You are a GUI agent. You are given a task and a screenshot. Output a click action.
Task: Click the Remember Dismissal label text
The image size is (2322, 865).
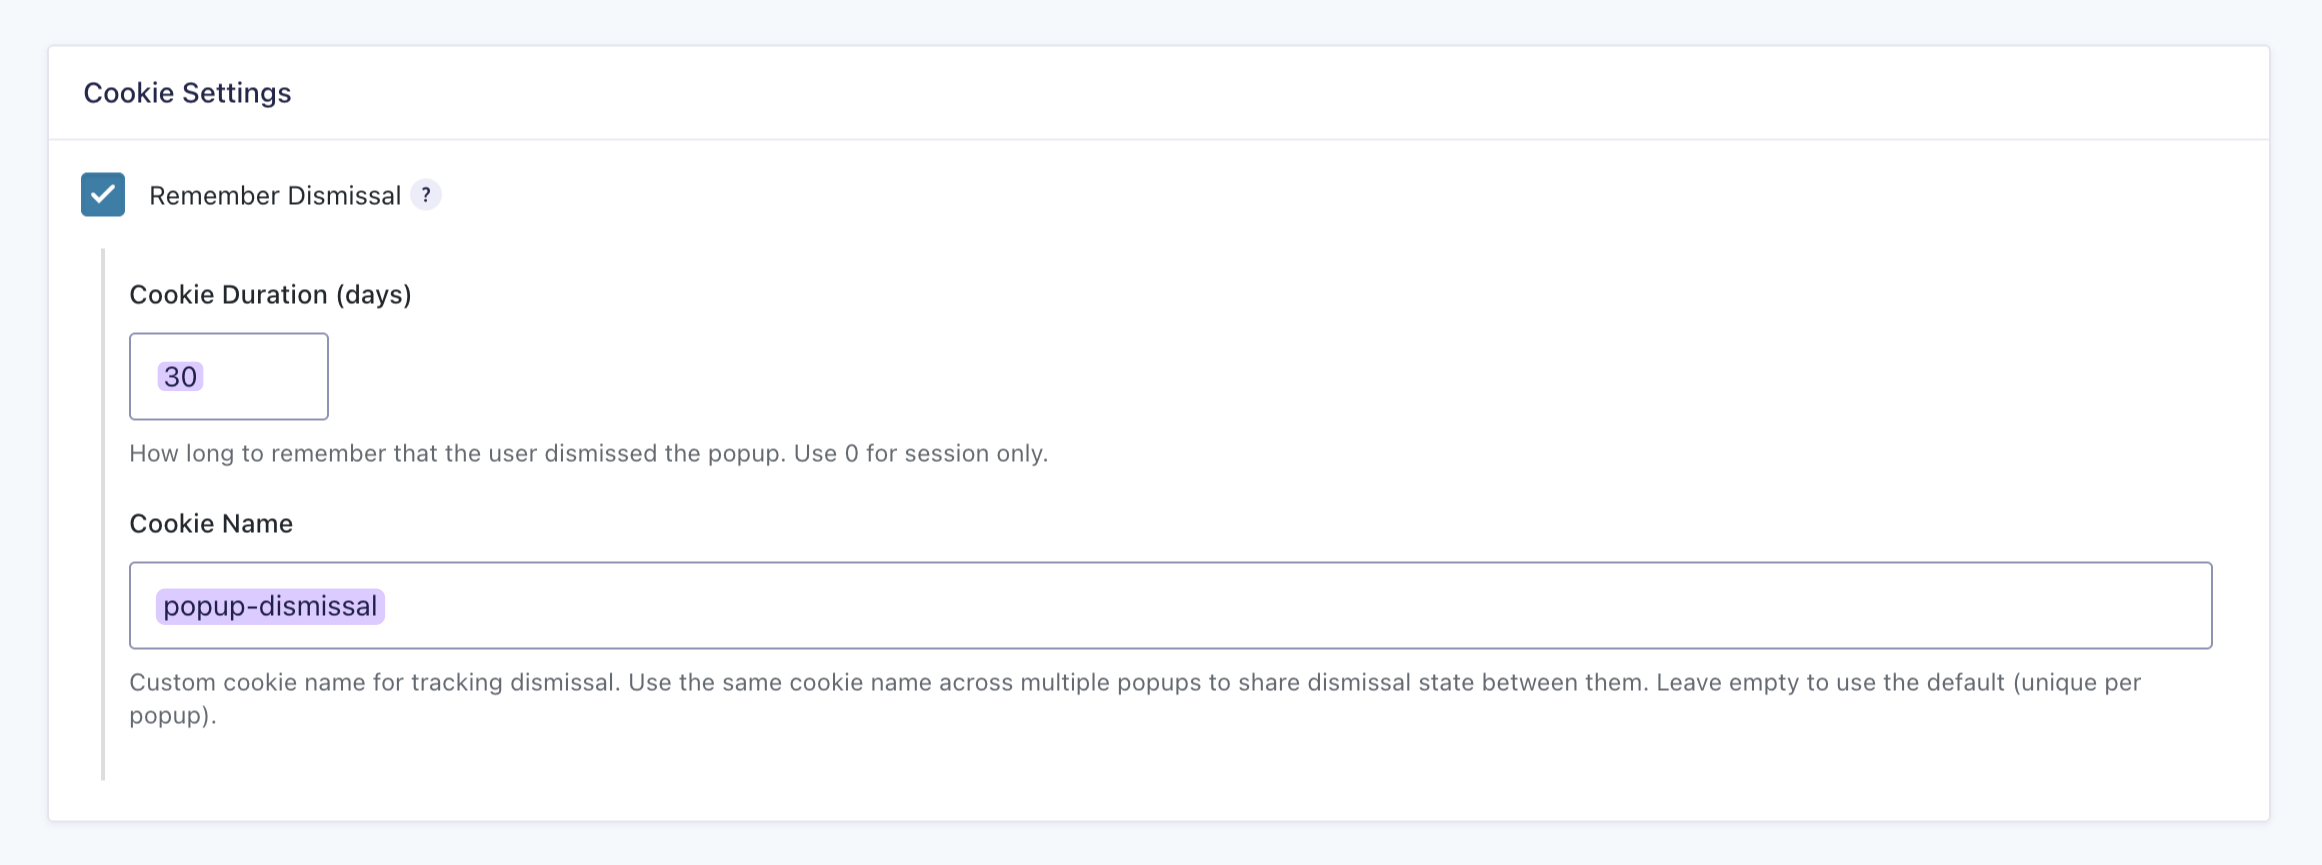tap(274, 196)
